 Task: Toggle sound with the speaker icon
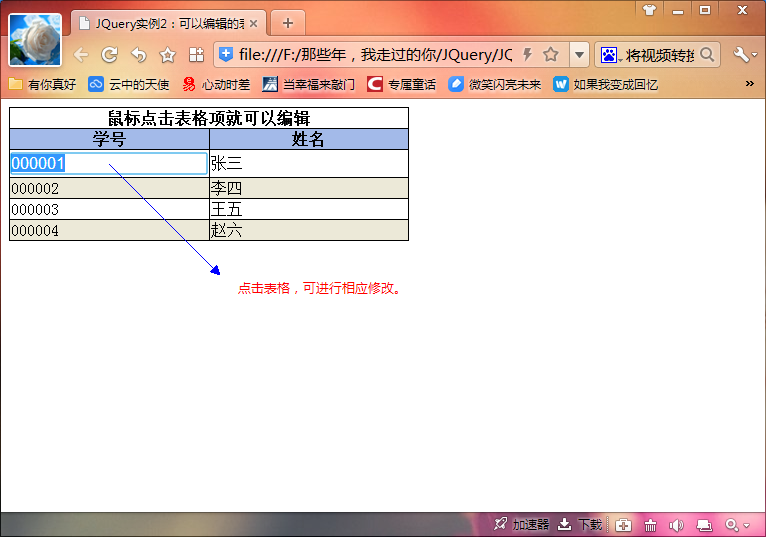(x=676, y=525)
